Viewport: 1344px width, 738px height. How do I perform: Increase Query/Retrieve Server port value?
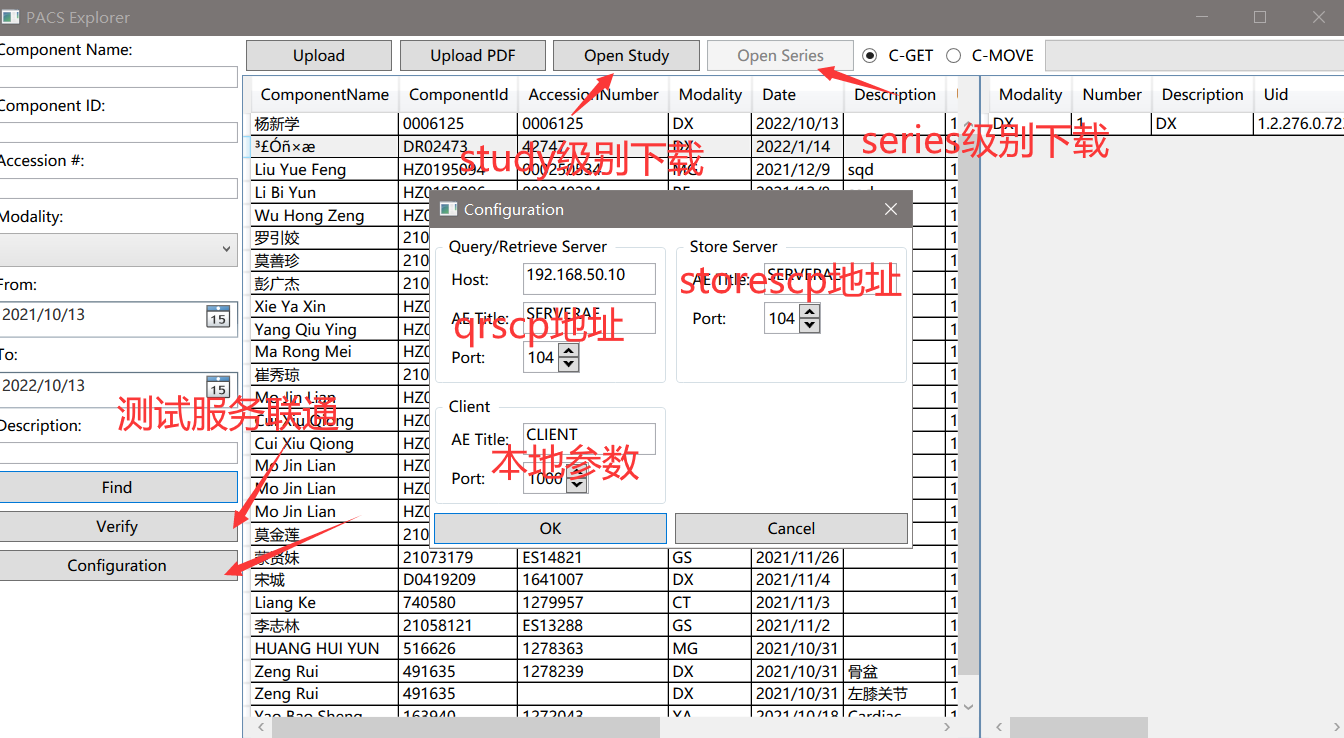(569, 351)
